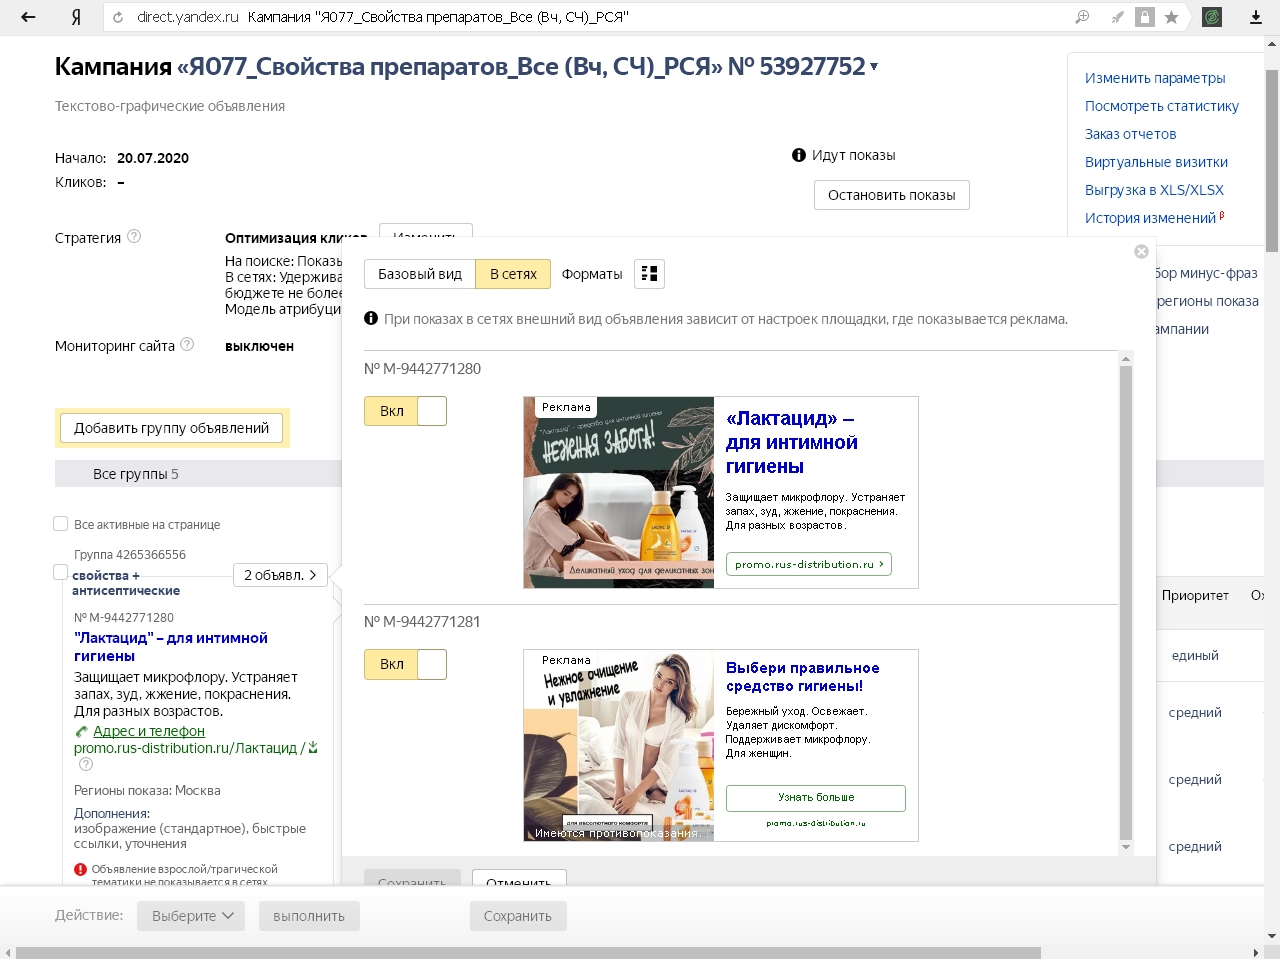1280x959 pixels.
Task: Click second ad preview image Нежное очищение
Action: tap(619, 746)
